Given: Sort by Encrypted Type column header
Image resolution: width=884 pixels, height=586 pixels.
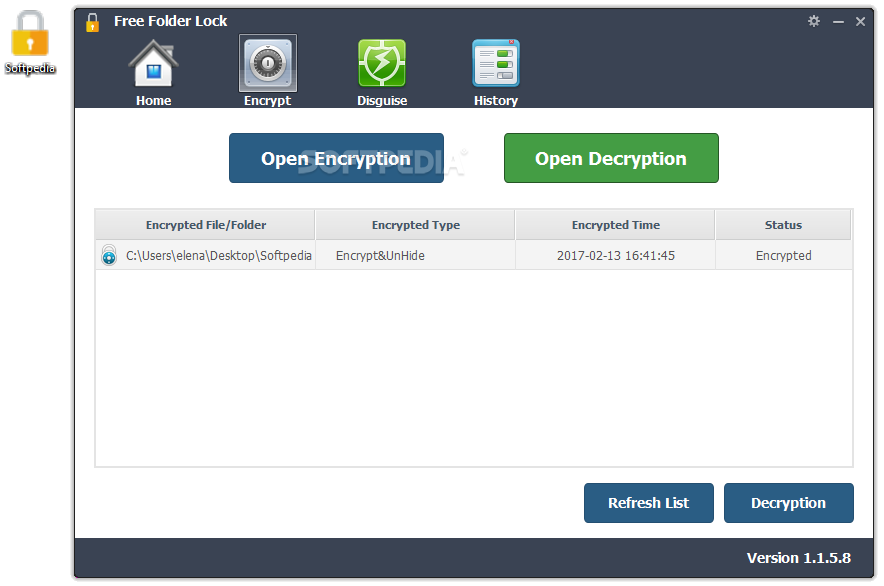Looking at the screenshot, I should (416, 224).
